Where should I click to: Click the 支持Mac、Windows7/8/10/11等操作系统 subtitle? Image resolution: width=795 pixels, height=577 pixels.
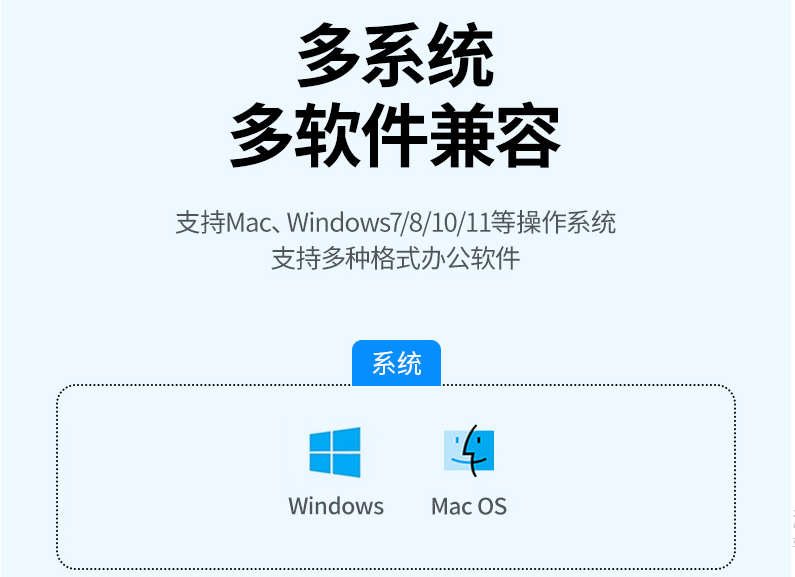[x=395, y=223]
